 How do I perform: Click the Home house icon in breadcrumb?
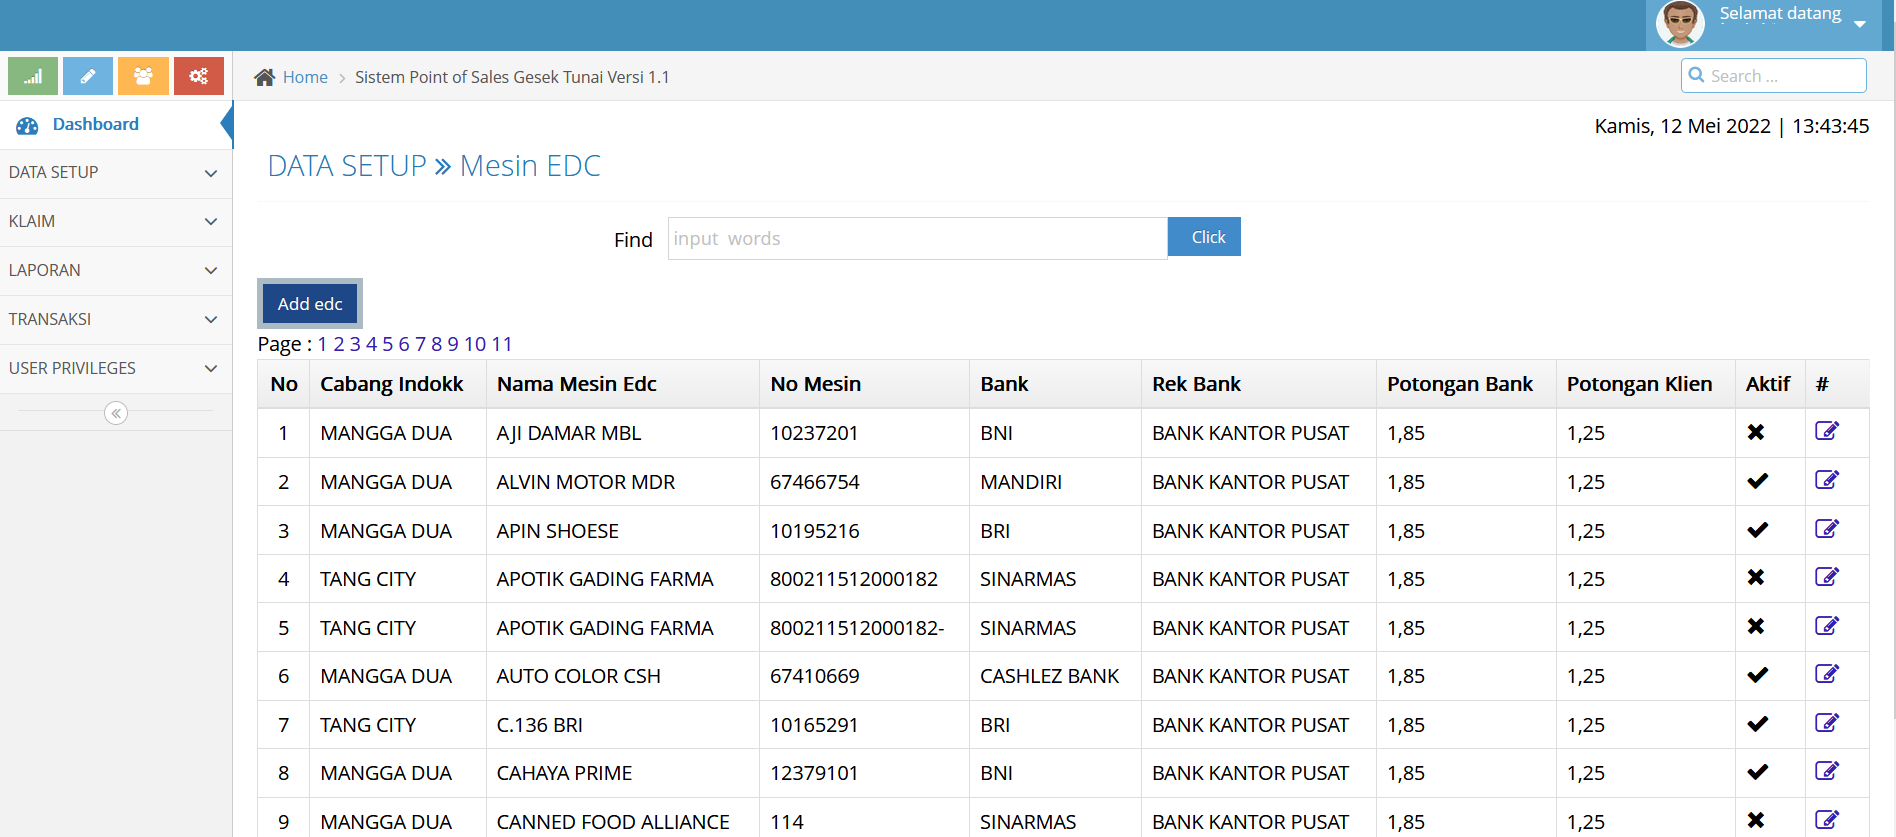coord(264,77)
